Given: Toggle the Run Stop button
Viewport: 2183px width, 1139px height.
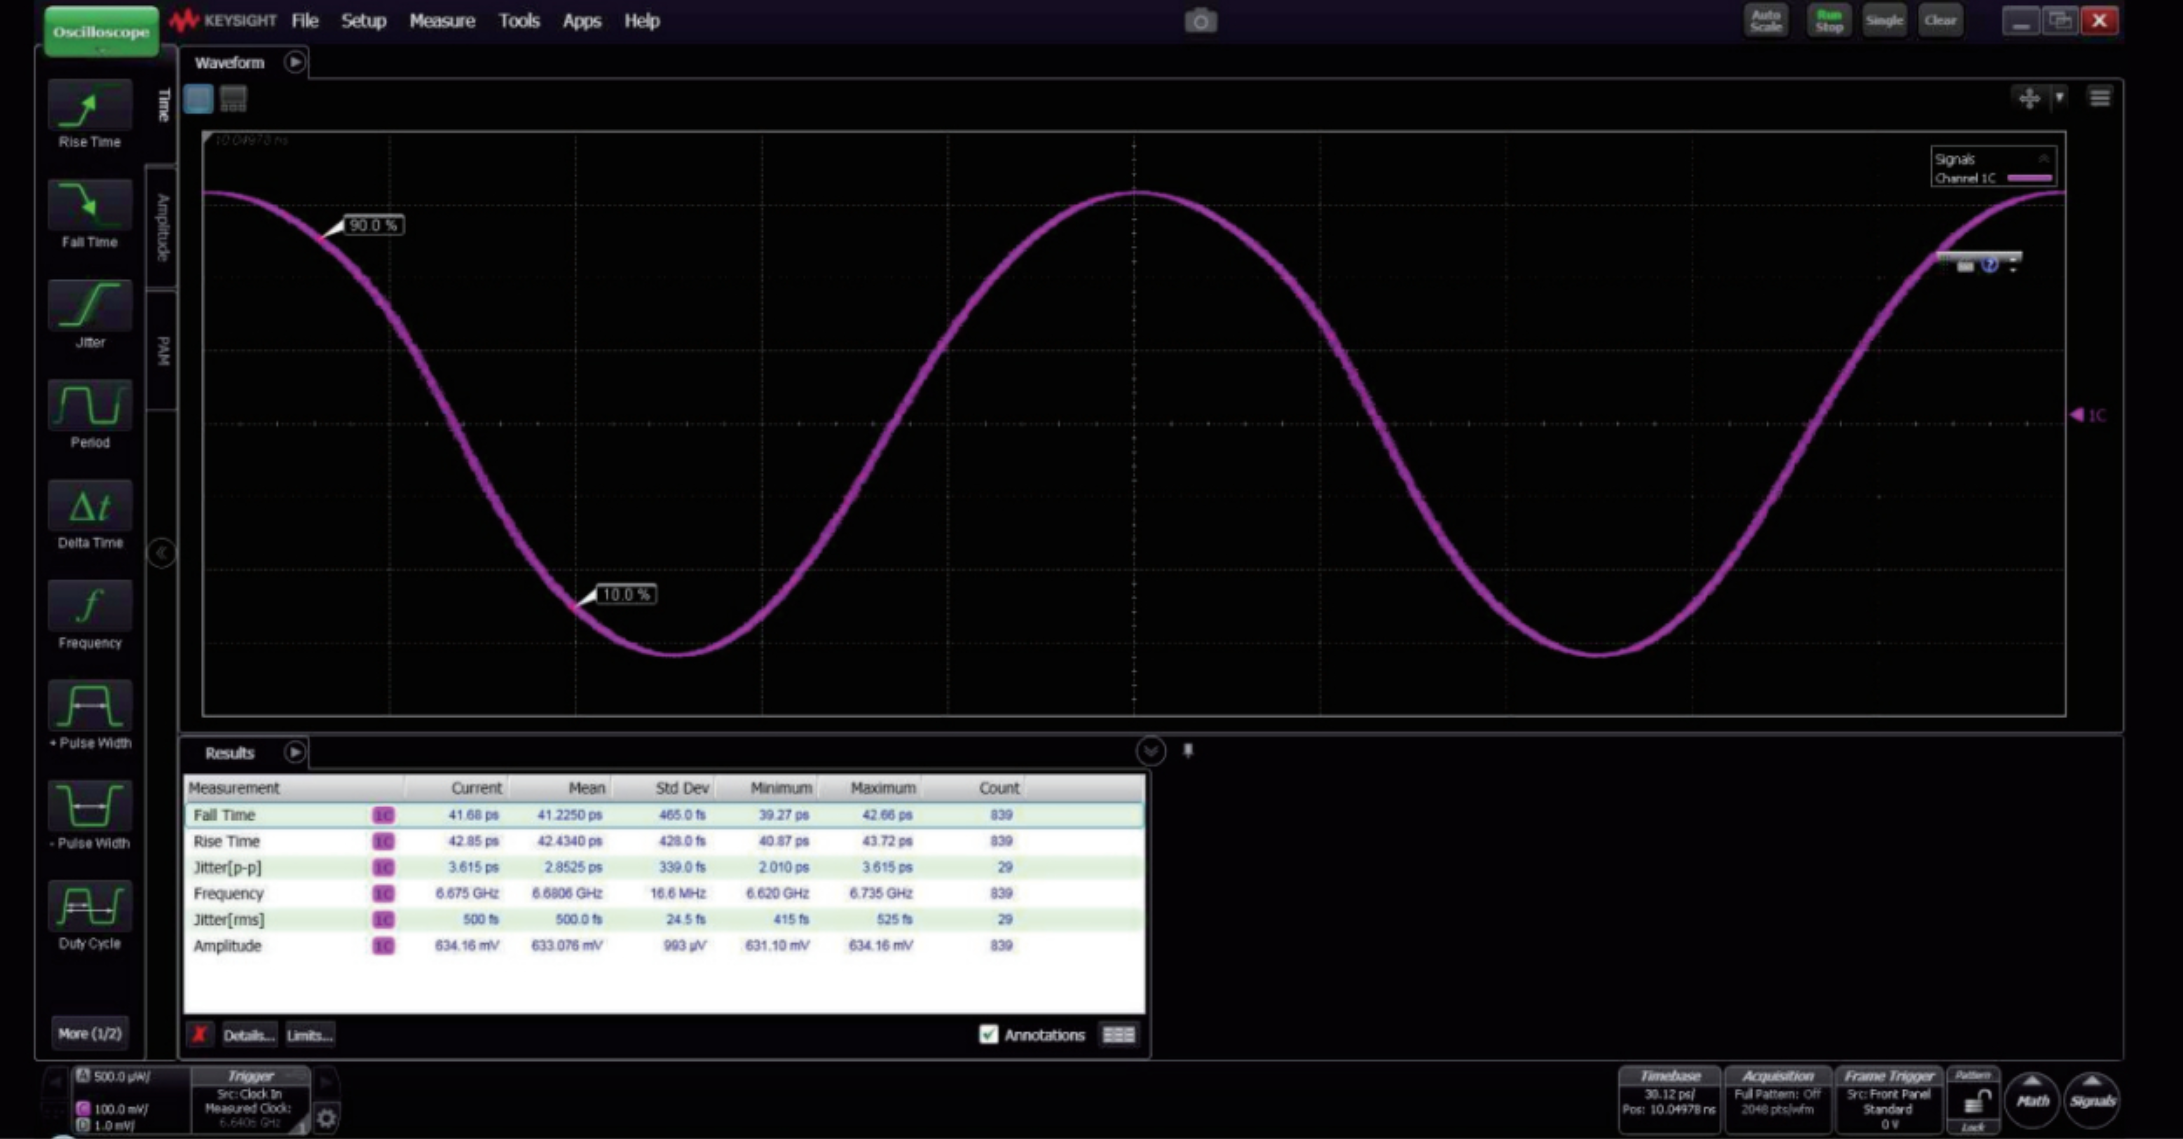Looking at the screenshot, I should (1829, 21).
